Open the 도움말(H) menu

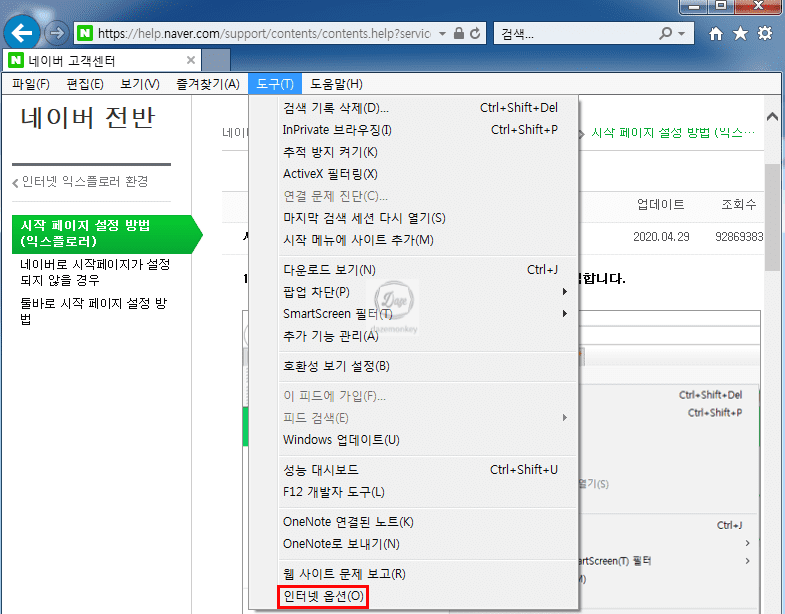(x=336, y=84)
